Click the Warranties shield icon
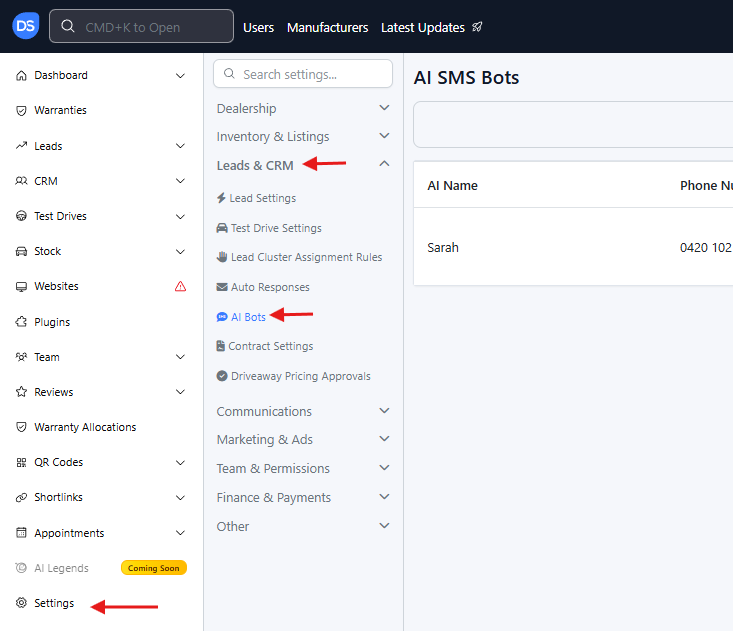 pyautogui.click(x=22, y=110)
